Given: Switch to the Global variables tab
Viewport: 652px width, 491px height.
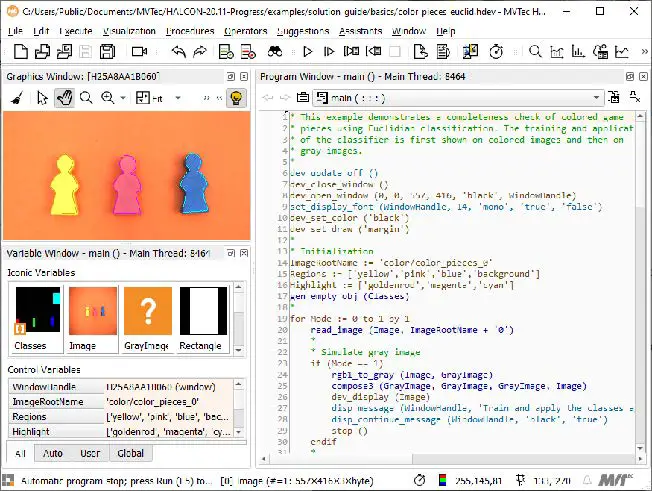Looking at the screenshot, I should (x=130, y=453).
